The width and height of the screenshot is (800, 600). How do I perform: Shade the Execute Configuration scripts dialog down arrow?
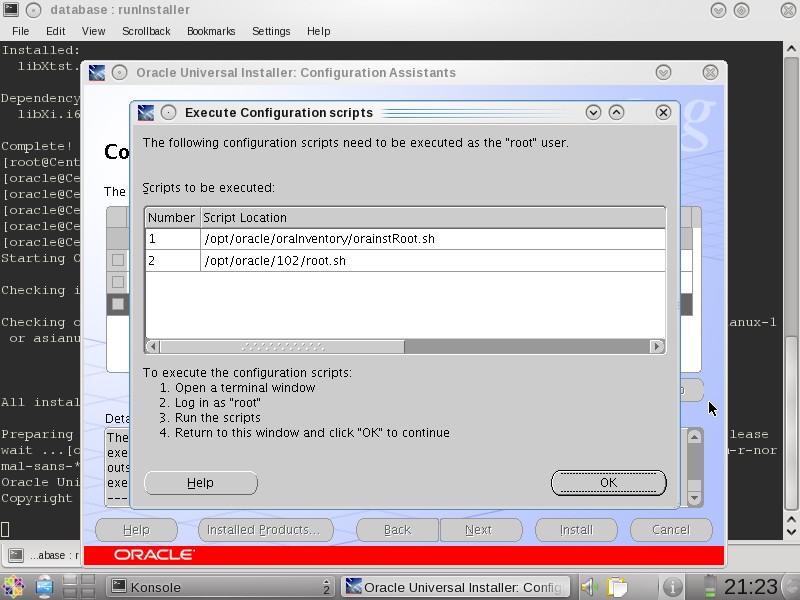coord(593,112)
